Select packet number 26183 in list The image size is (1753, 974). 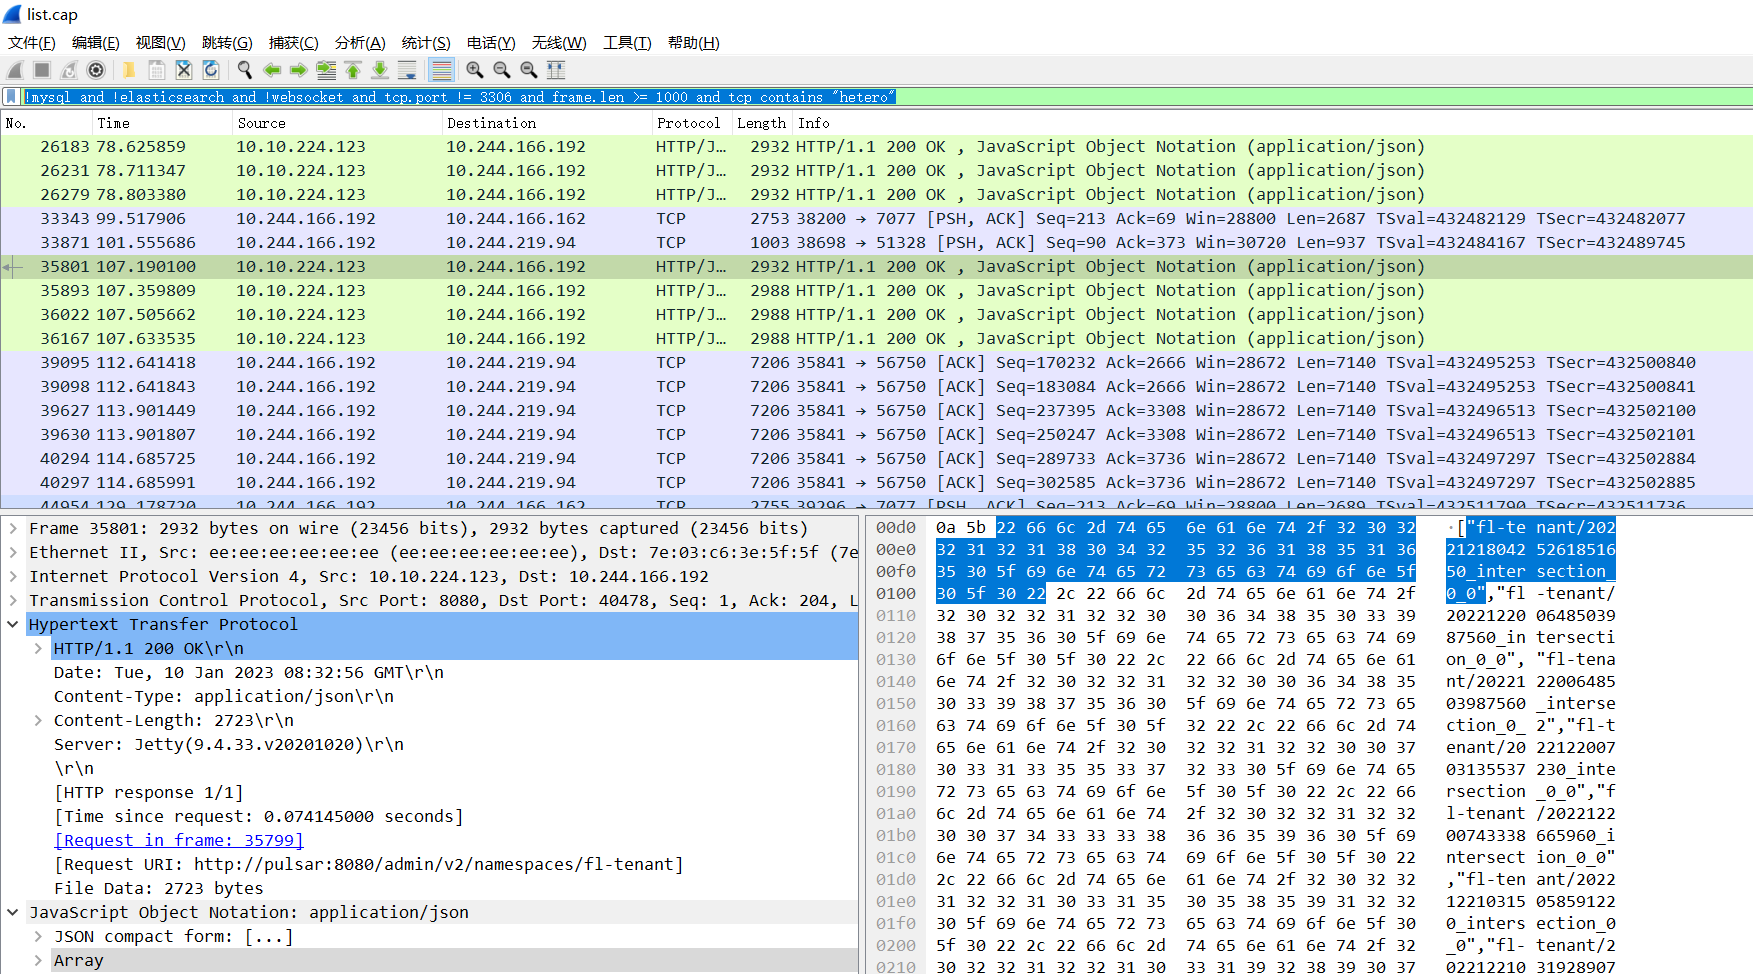click(876, 146)
